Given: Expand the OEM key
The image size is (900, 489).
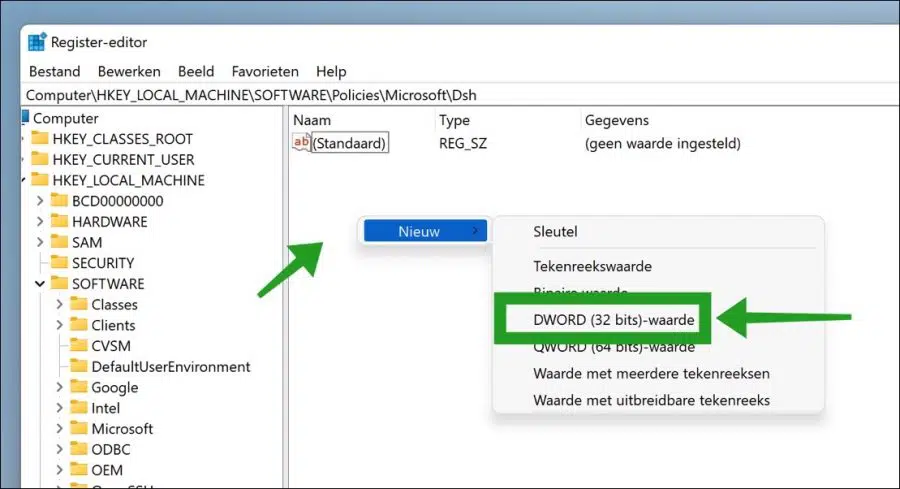Looking at the screenshot, I should tap(59, 469).
